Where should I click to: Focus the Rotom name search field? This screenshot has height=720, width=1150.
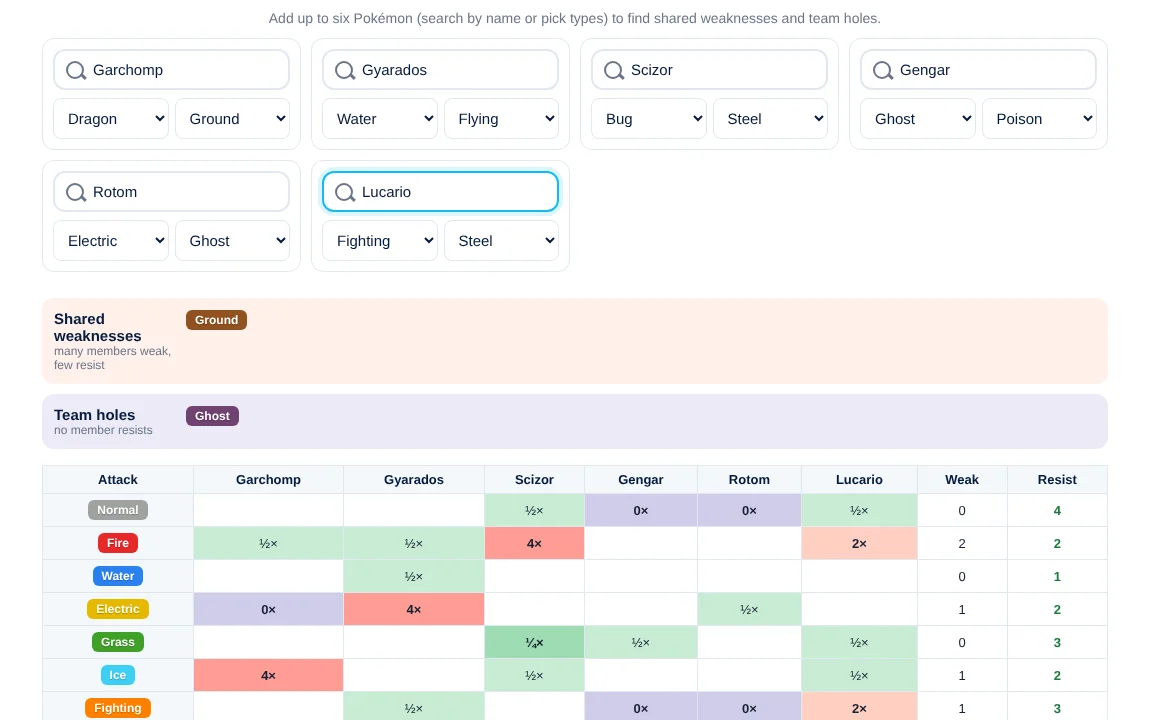(x=172, y=191)
